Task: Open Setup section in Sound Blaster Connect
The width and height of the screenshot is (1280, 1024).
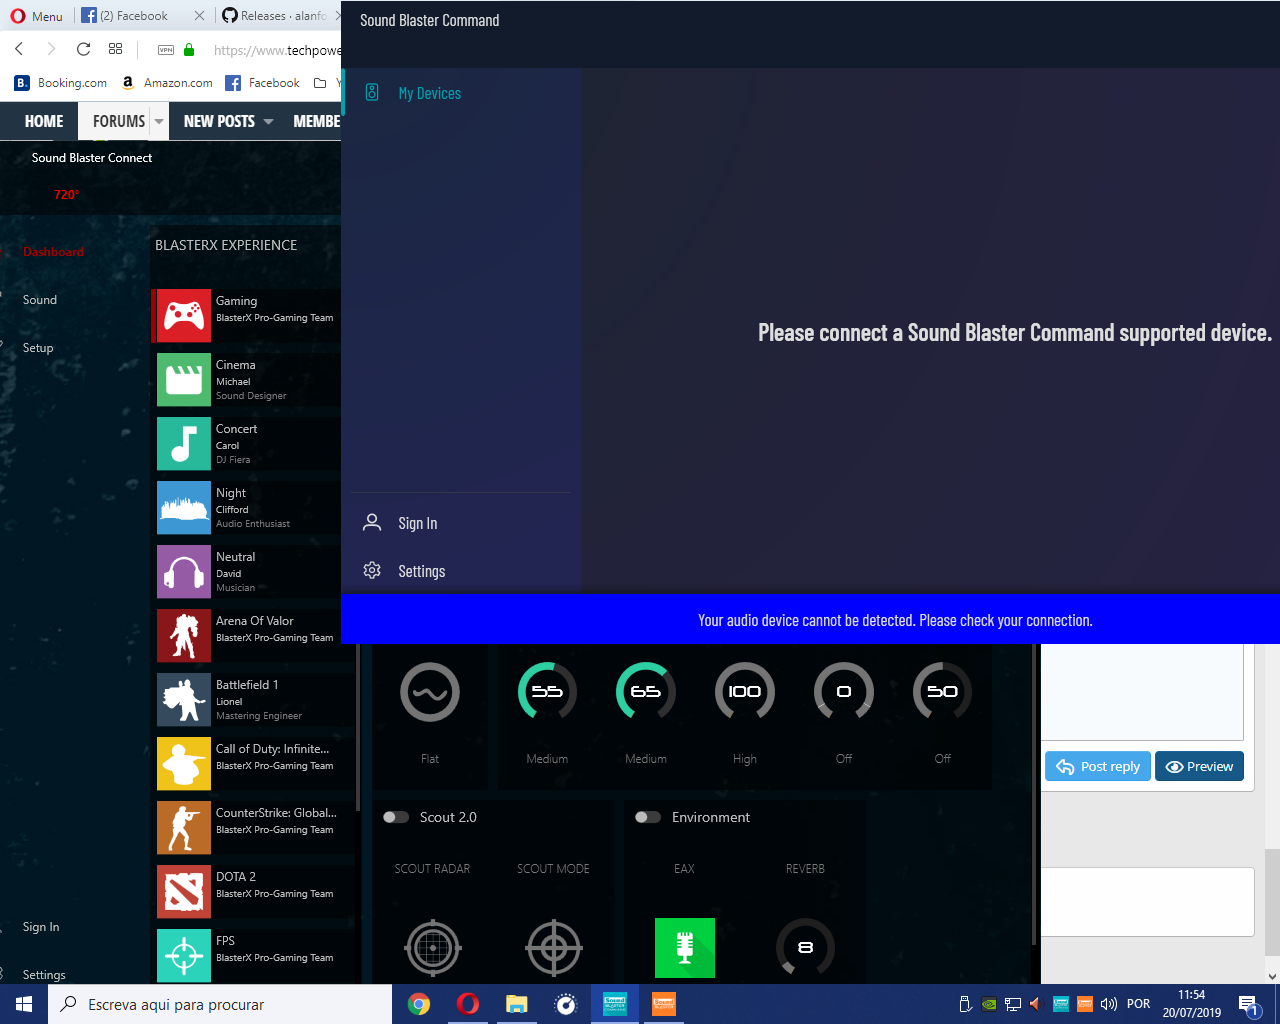Action: [x=38, y=348]
